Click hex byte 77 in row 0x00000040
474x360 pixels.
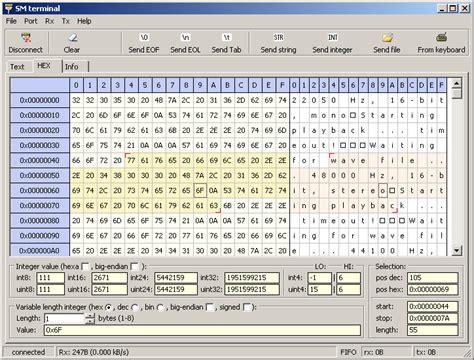[x=131, y=160]
